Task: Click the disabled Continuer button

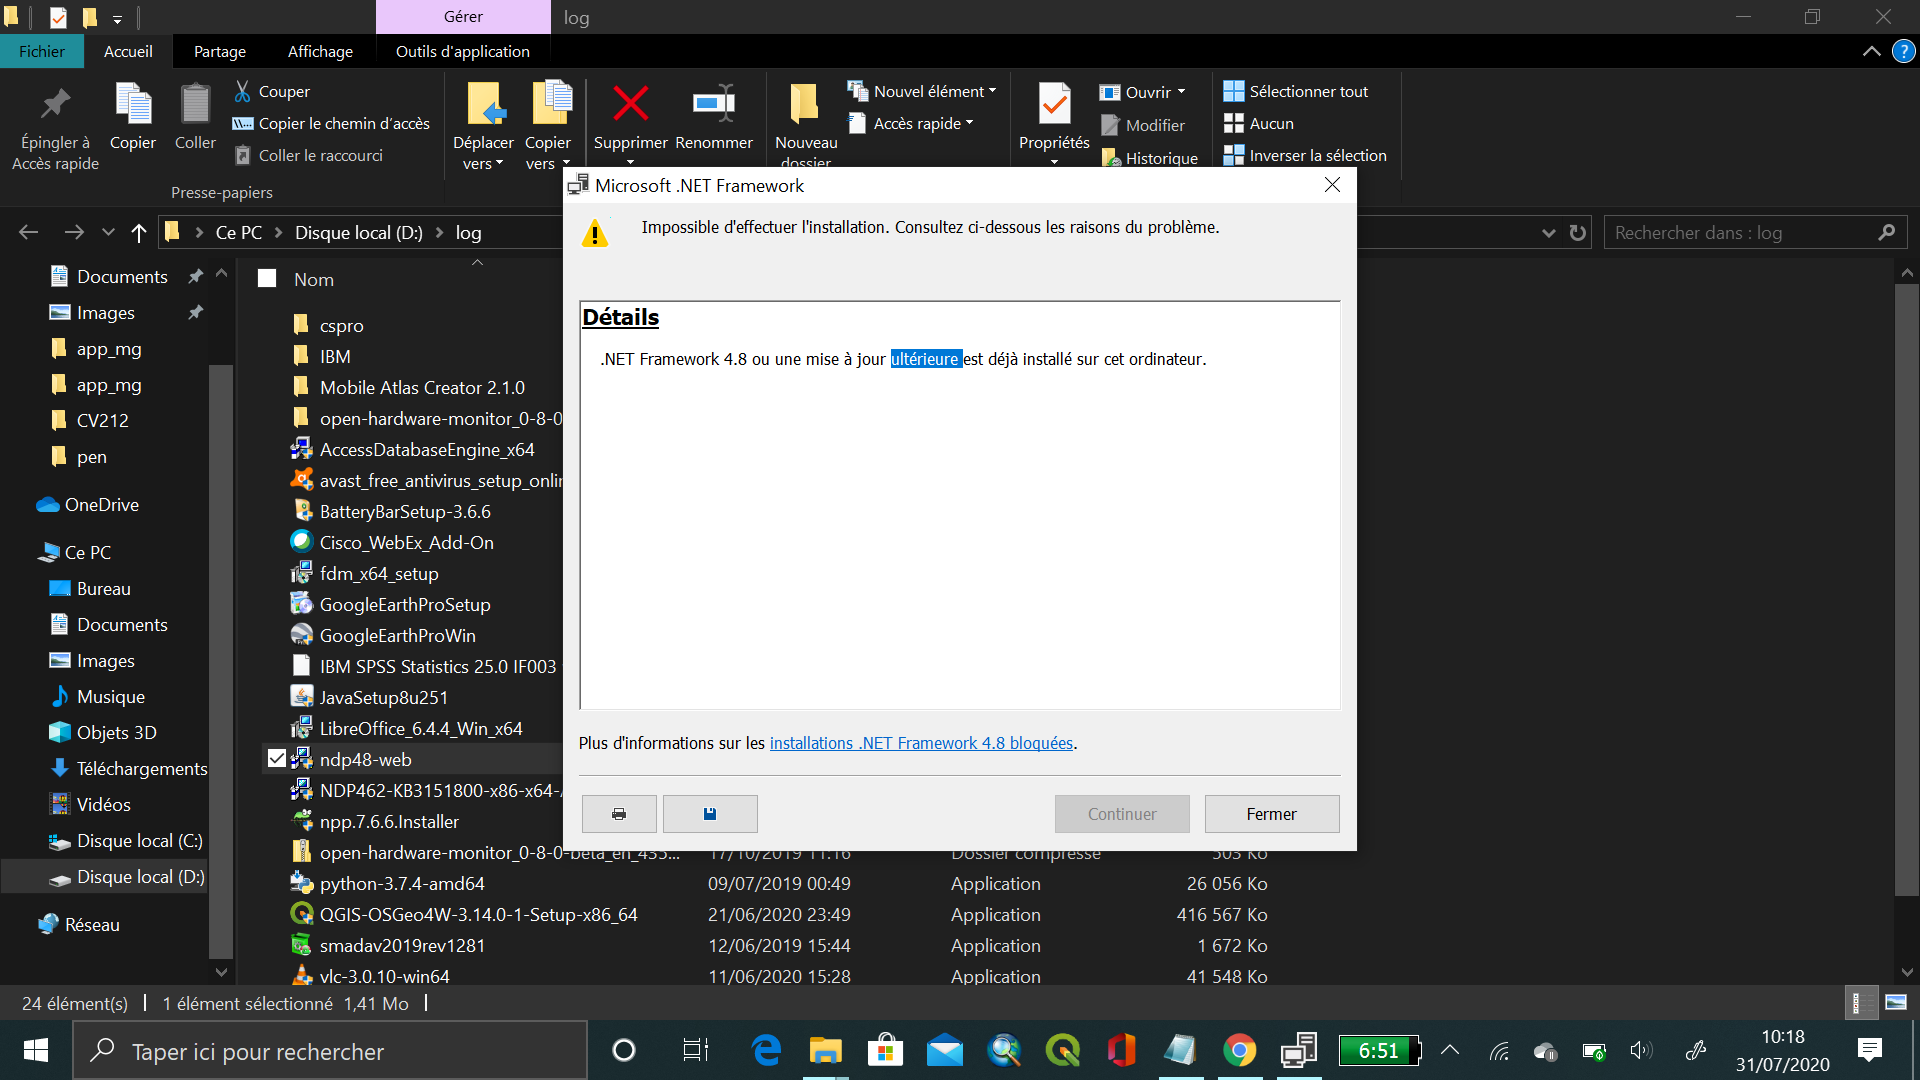Action: tap(1122, 814)
